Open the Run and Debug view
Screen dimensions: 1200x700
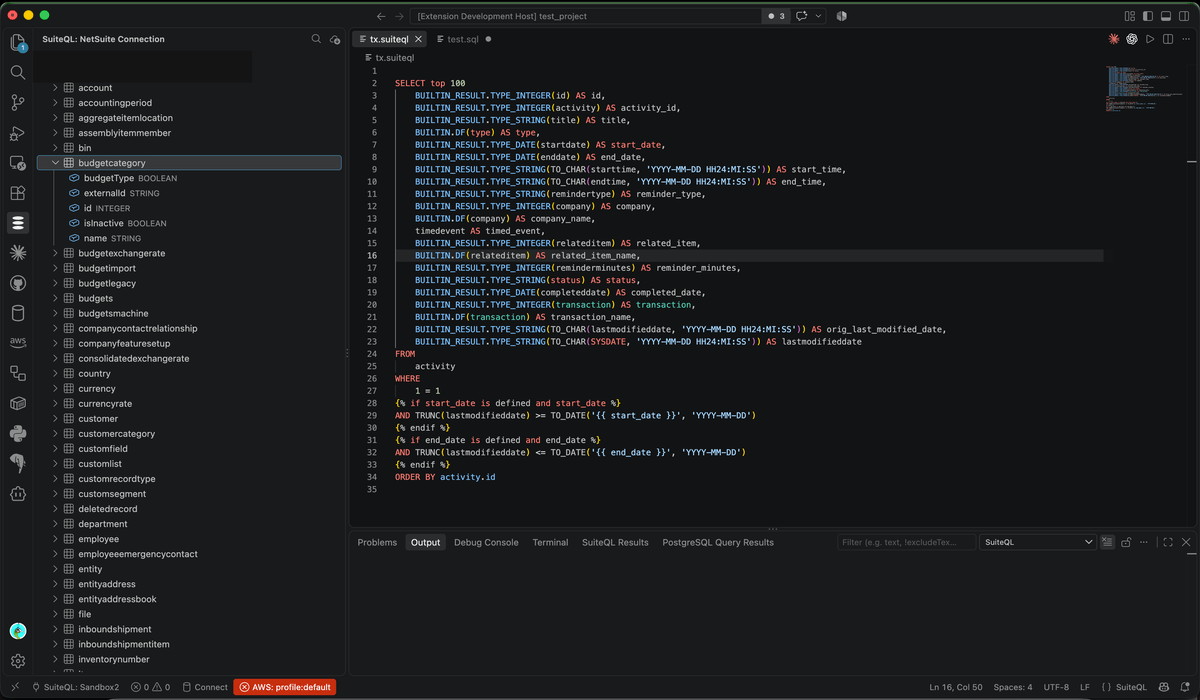click(x=17, y=132)
